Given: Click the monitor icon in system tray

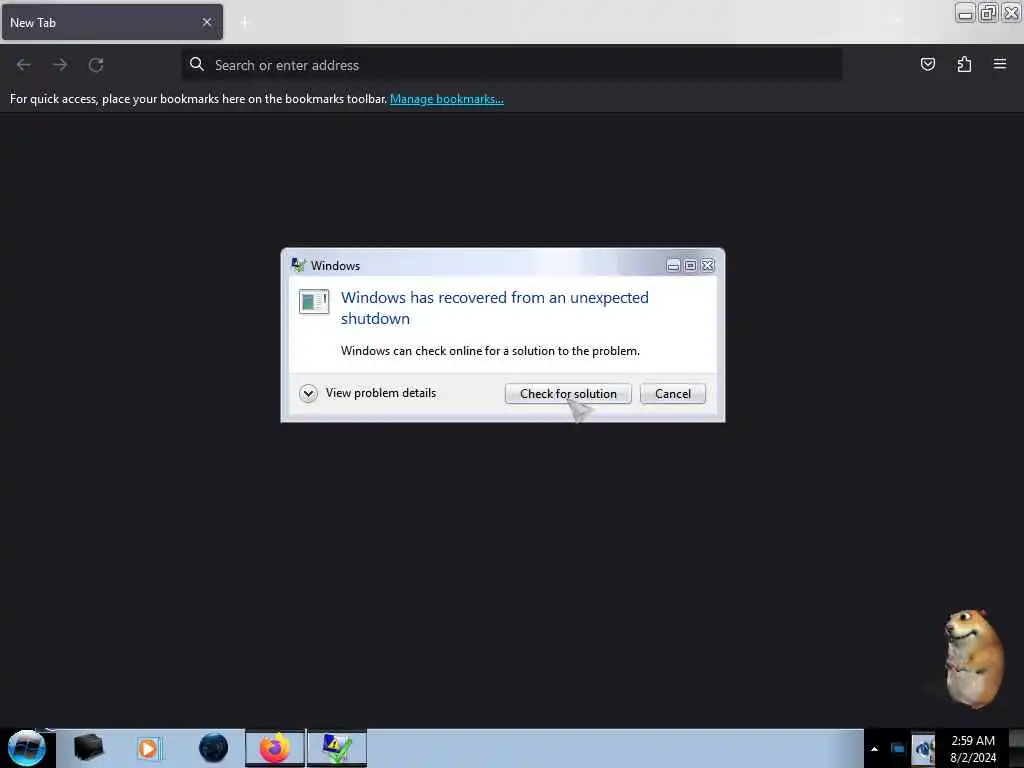Looking at the screenshot, I should tap(898, 749).
